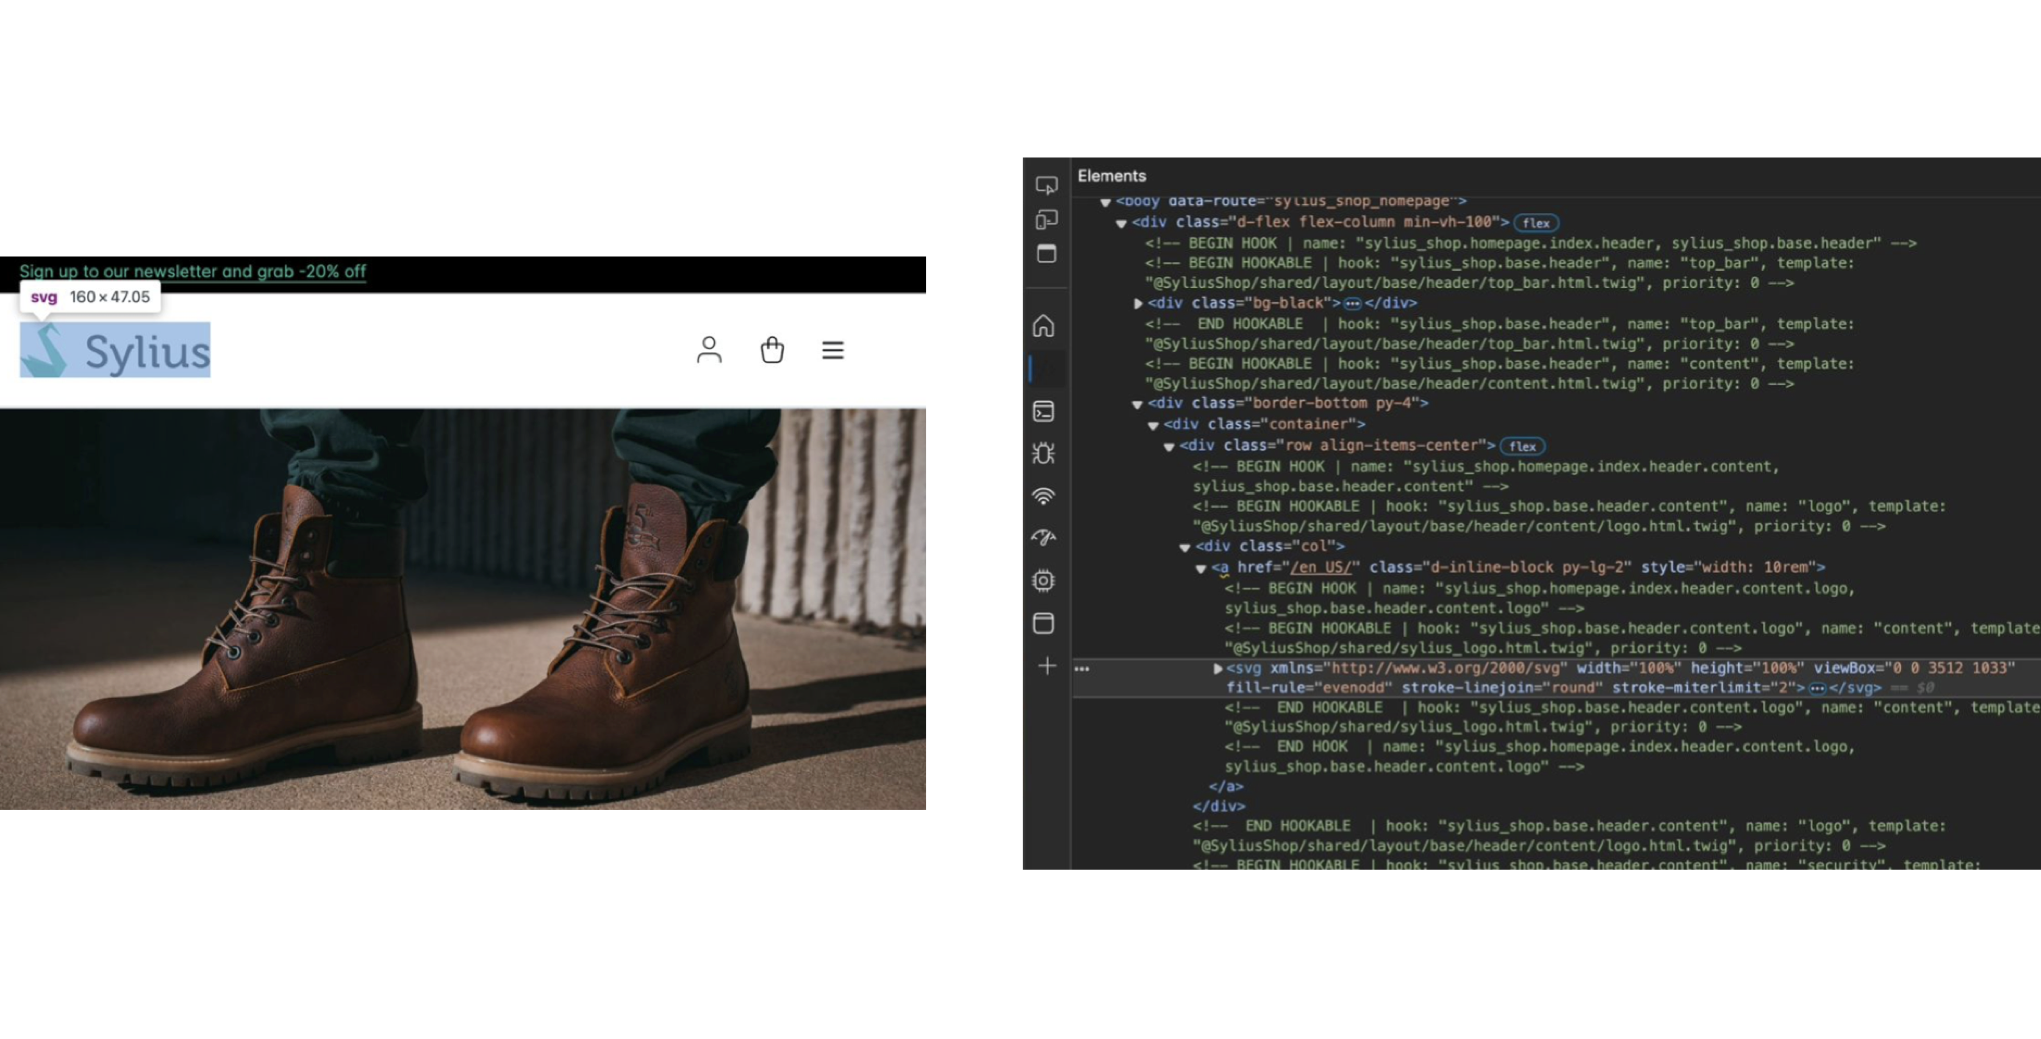2041x1039 pixels.
Task: Expand the div with class bg-black
Action: point(1138,303)
